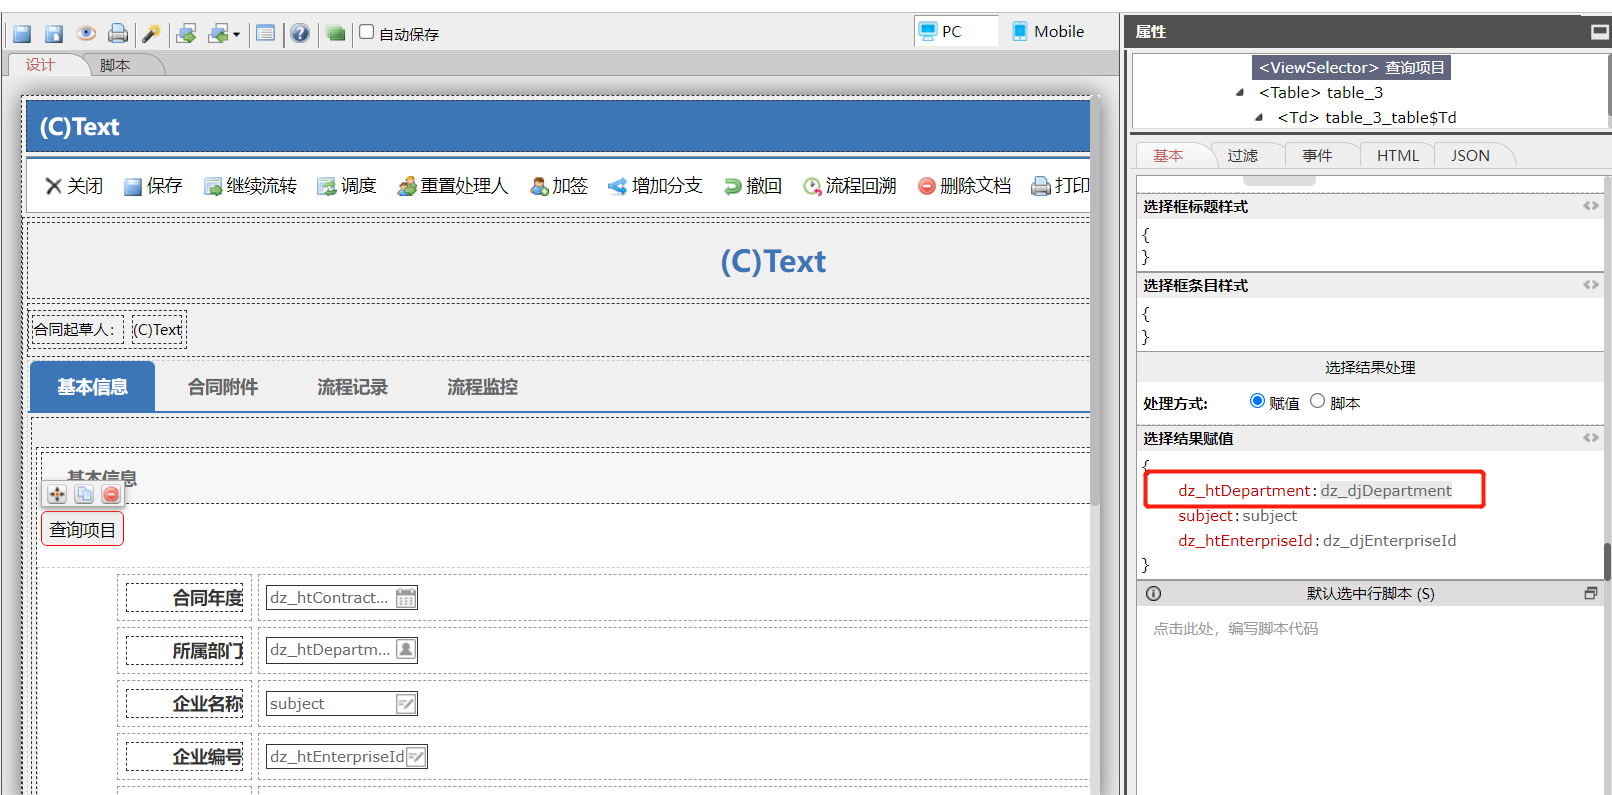The width and height of the screenshot is (1612, 795).
Task: Click the second floppy-disk save icon
Action: click(x=54, y=34)
